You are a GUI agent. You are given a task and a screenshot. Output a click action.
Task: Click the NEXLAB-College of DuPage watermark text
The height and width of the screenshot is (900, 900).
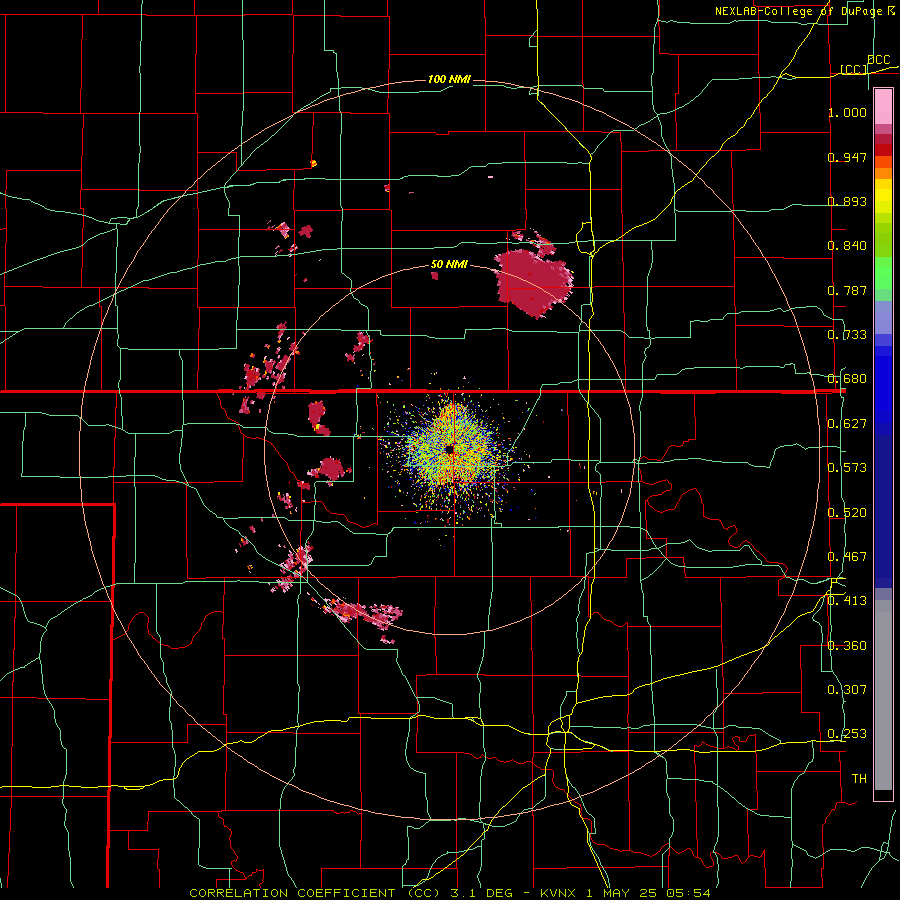coord(806,11)
